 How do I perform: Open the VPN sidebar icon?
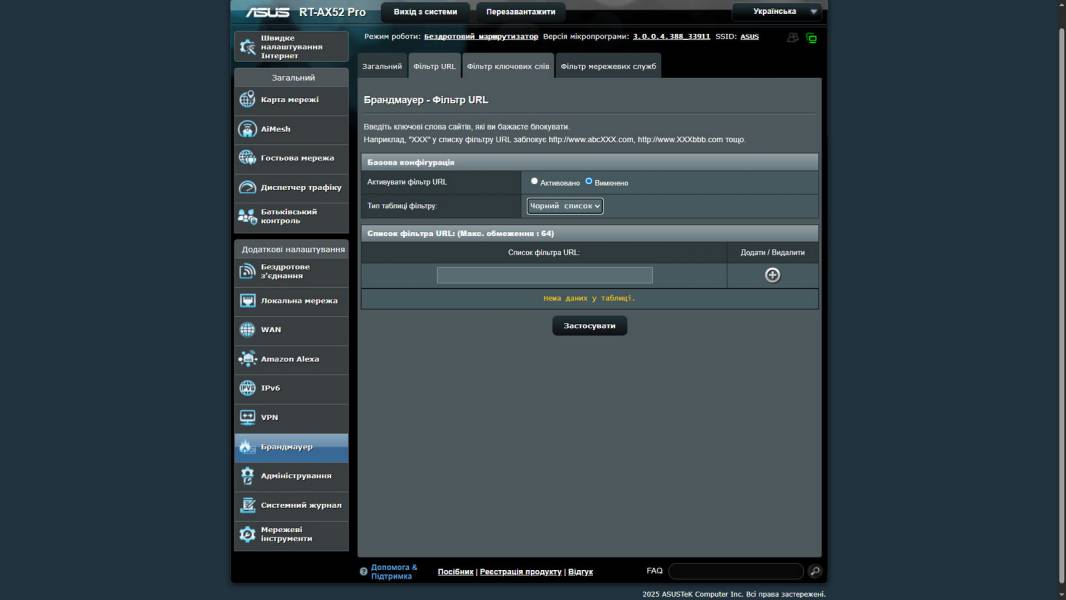[247, 417]
